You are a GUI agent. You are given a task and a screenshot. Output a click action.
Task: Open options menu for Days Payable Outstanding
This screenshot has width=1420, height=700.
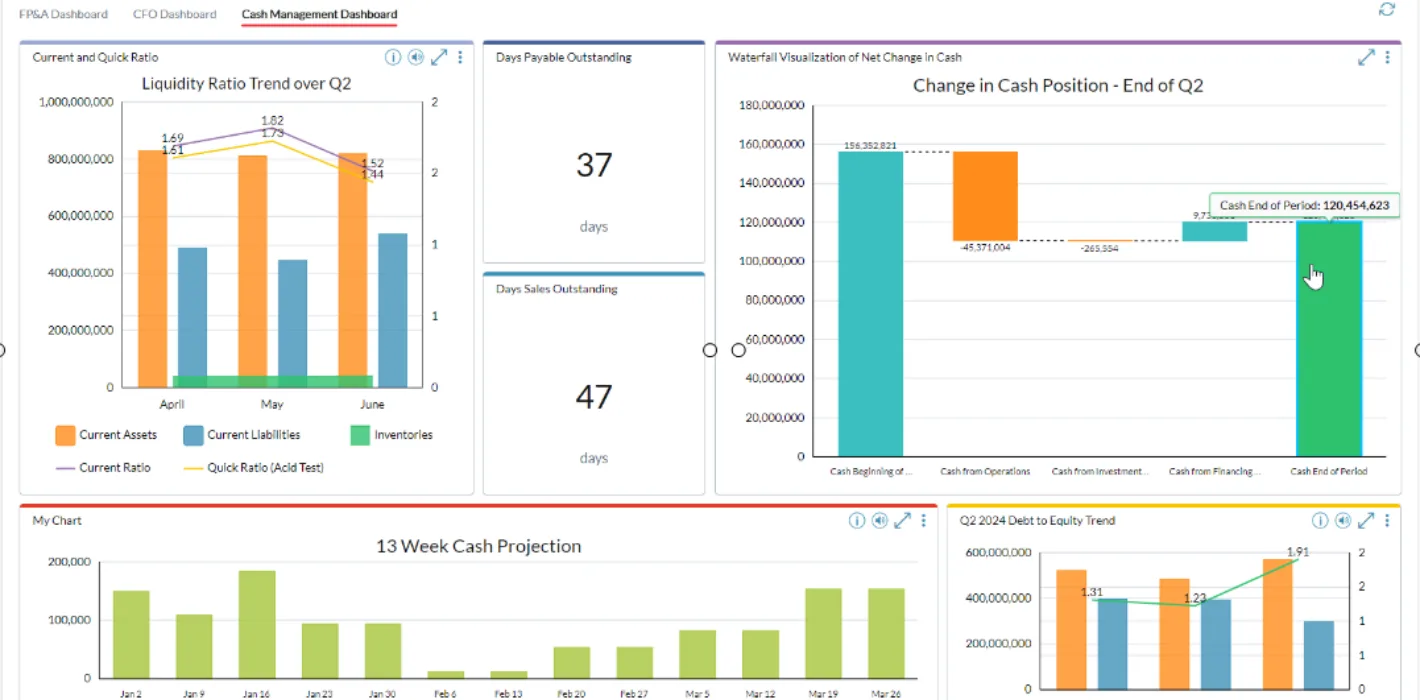tap(694, 57)
